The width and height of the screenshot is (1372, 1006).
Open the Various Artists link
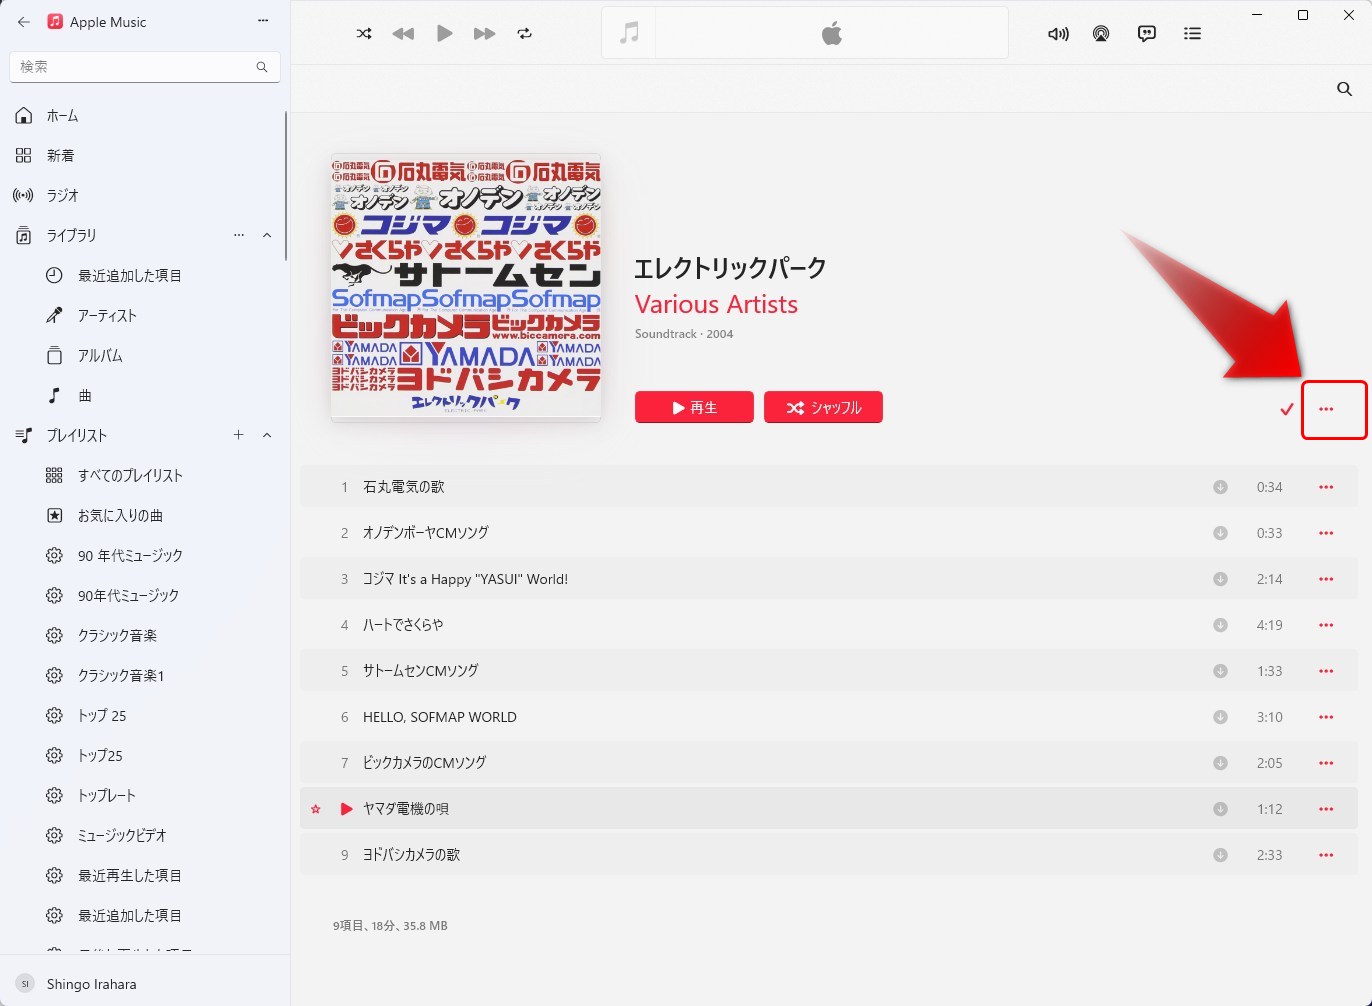pyautogui.click(x=716, y=304)
